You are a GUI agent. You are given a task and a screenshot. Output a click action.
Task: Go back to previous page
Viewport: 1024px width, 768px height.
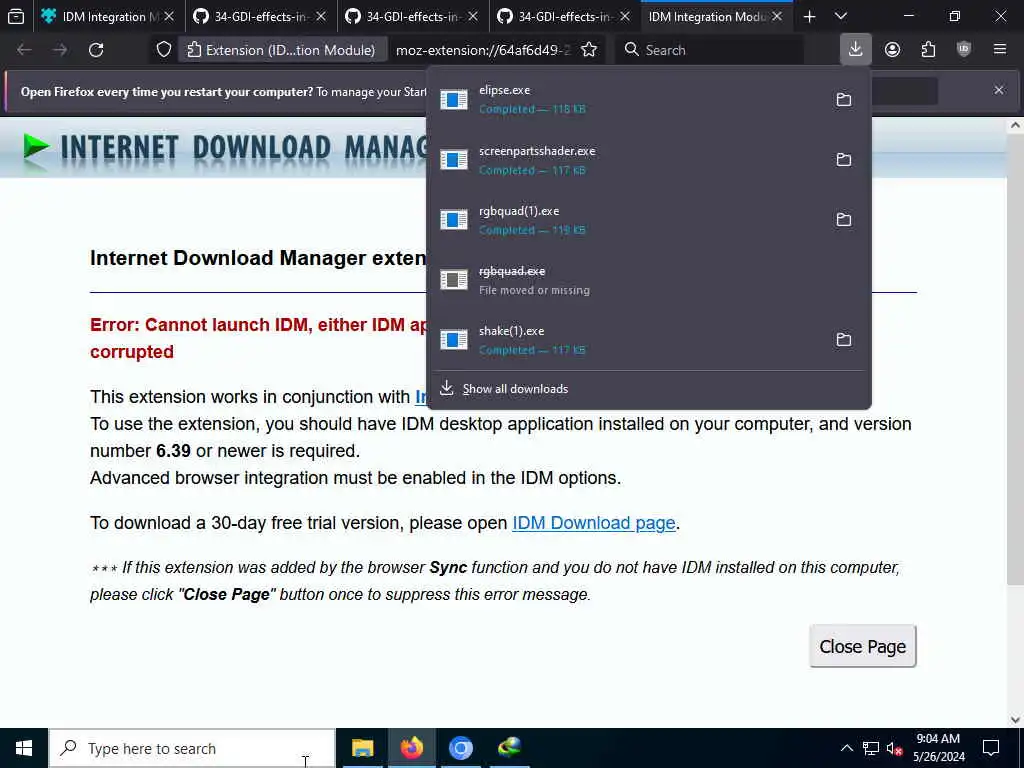point(24,50)
